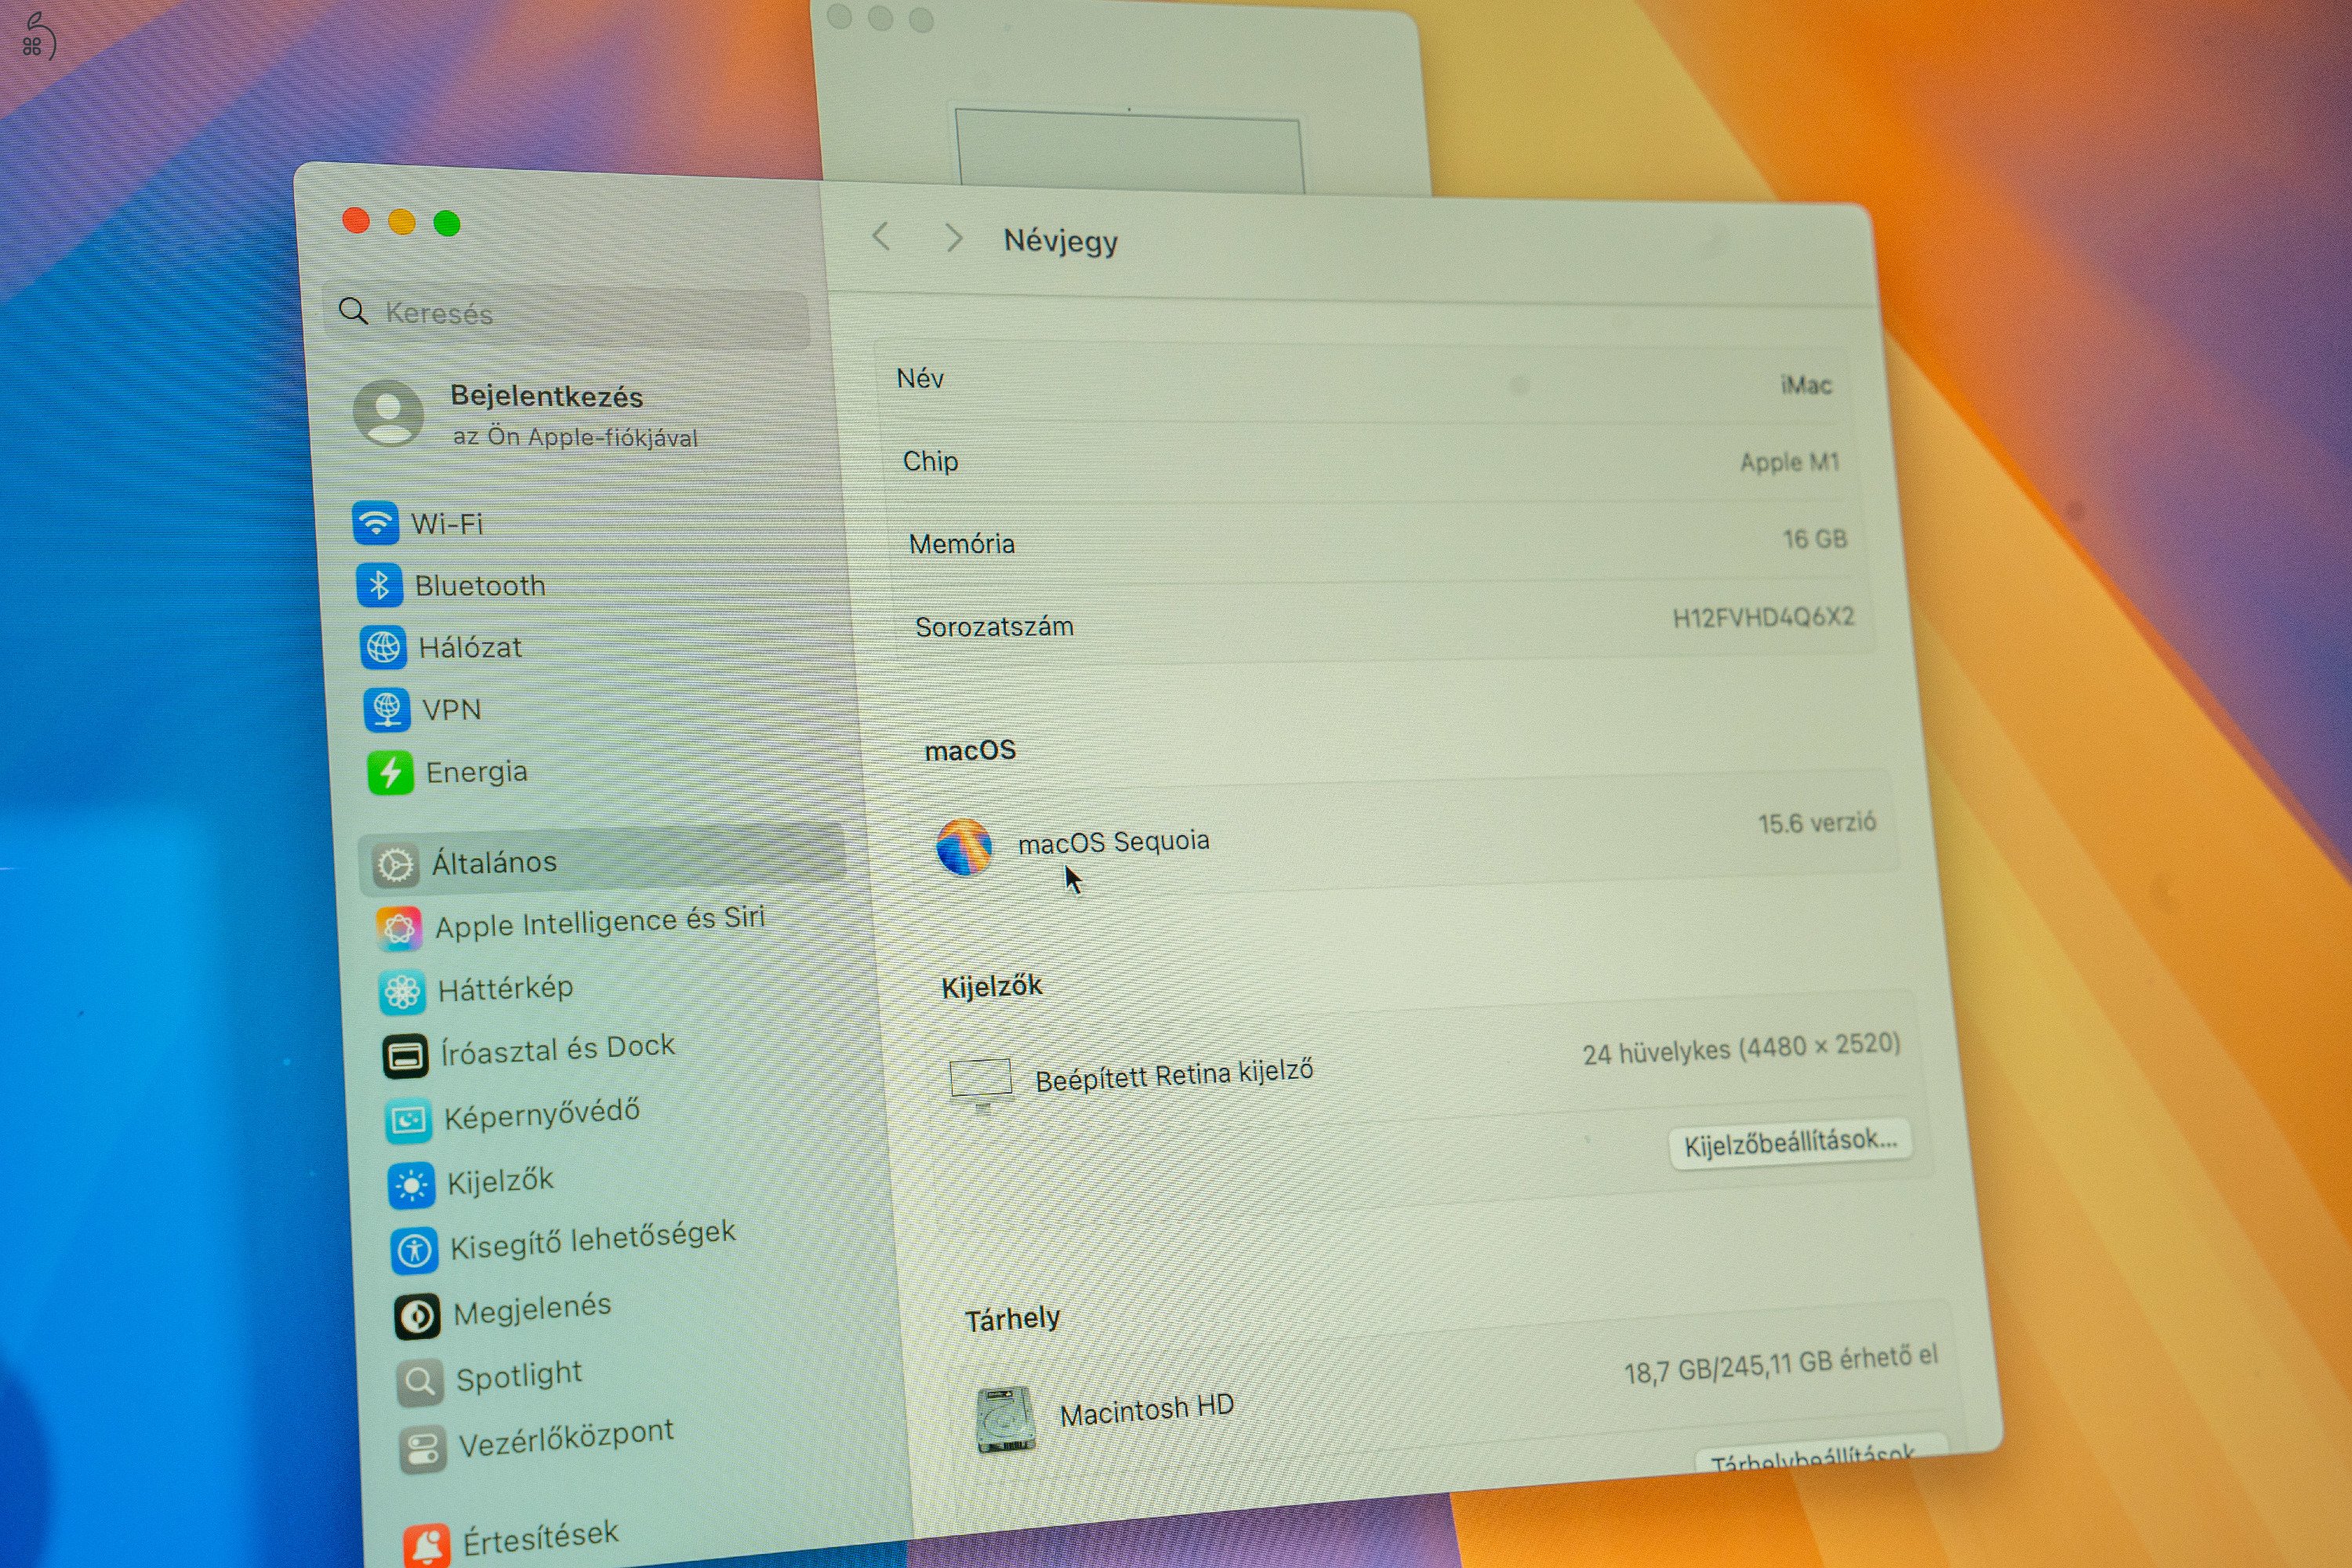Click the Kijelzők section heading

coord(991,986)
